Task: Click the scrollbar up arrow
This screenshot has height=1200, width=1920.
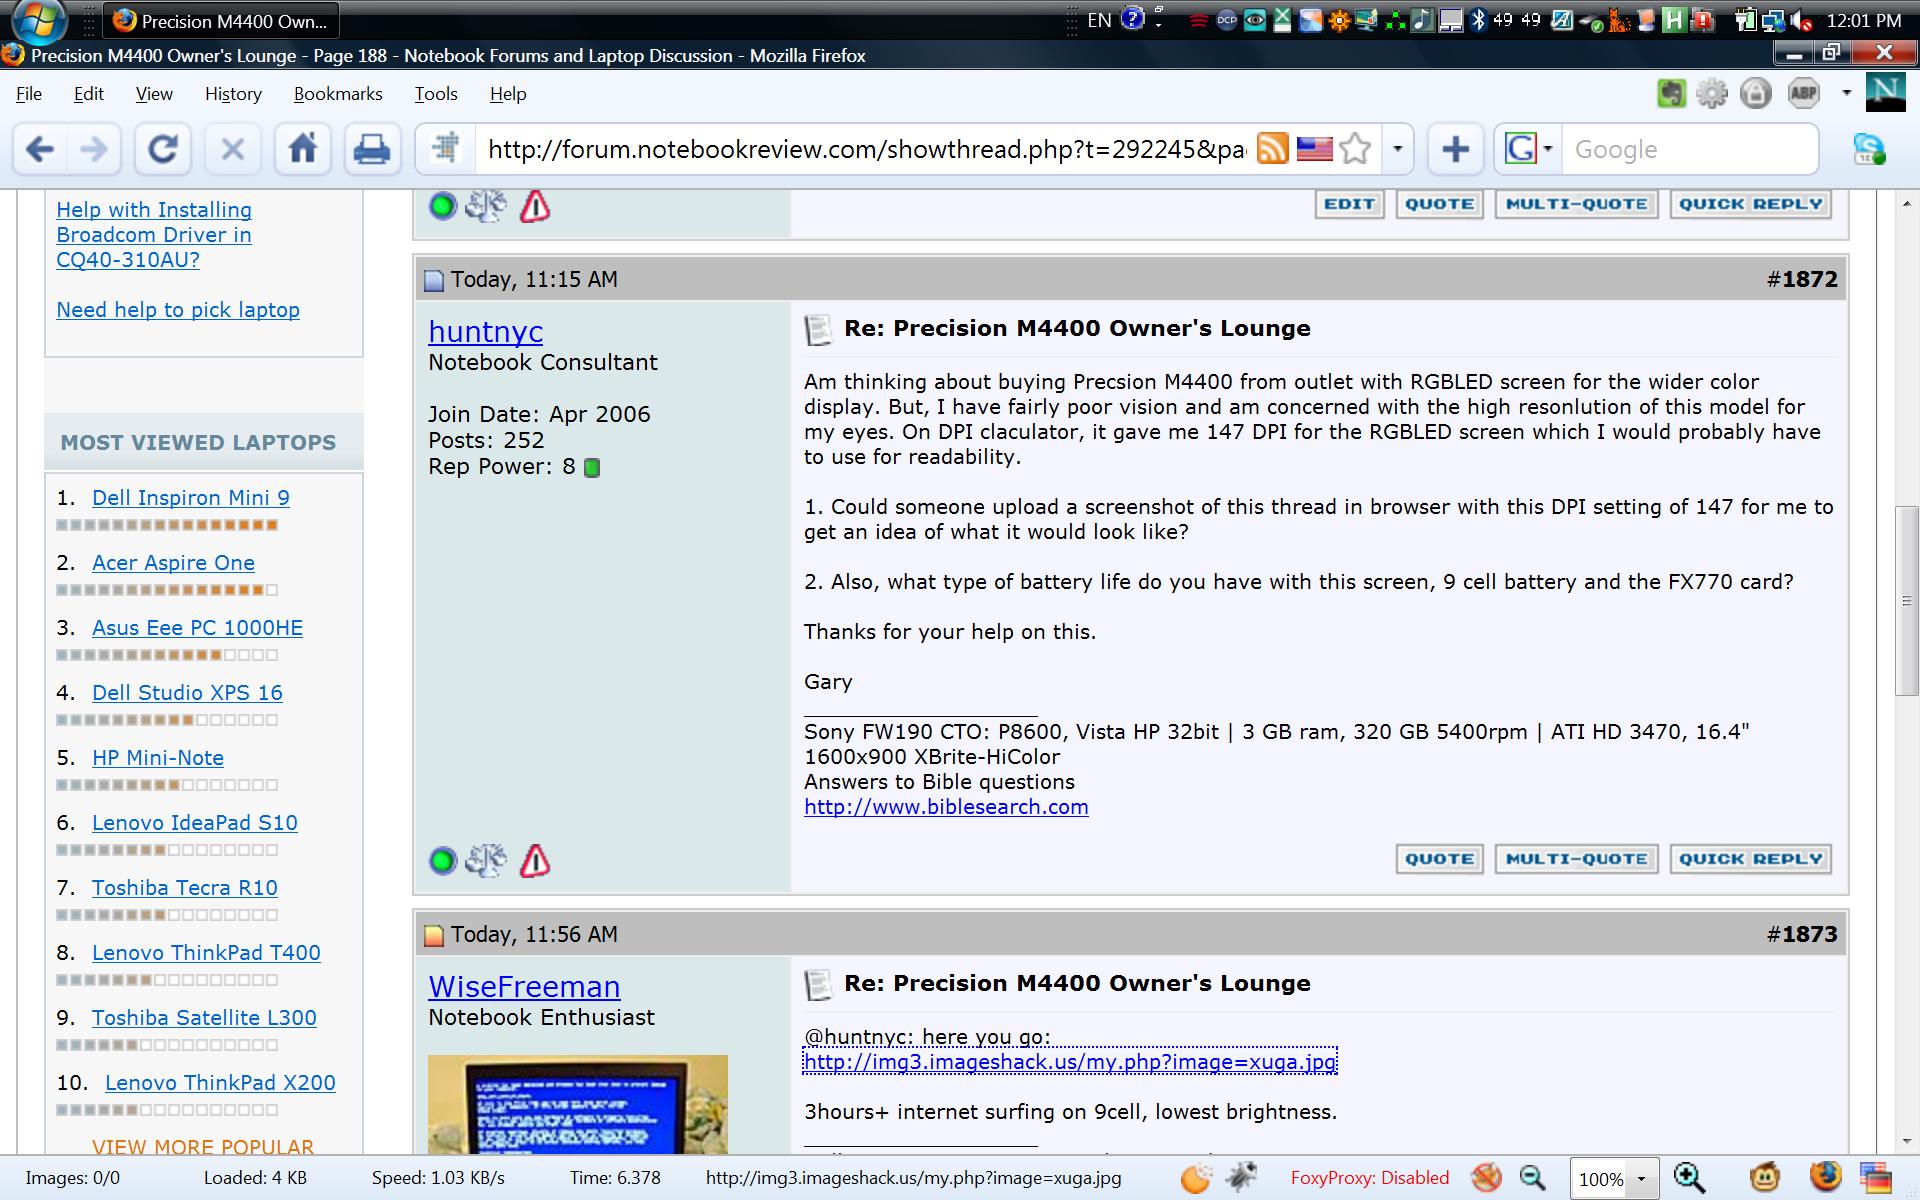Action: 1907,204
